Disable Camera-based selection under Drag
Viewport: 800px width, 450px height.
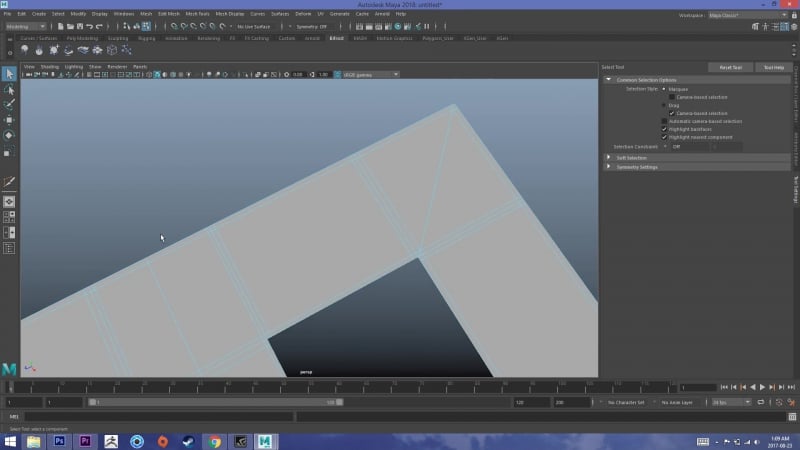[x=672, y=113]
